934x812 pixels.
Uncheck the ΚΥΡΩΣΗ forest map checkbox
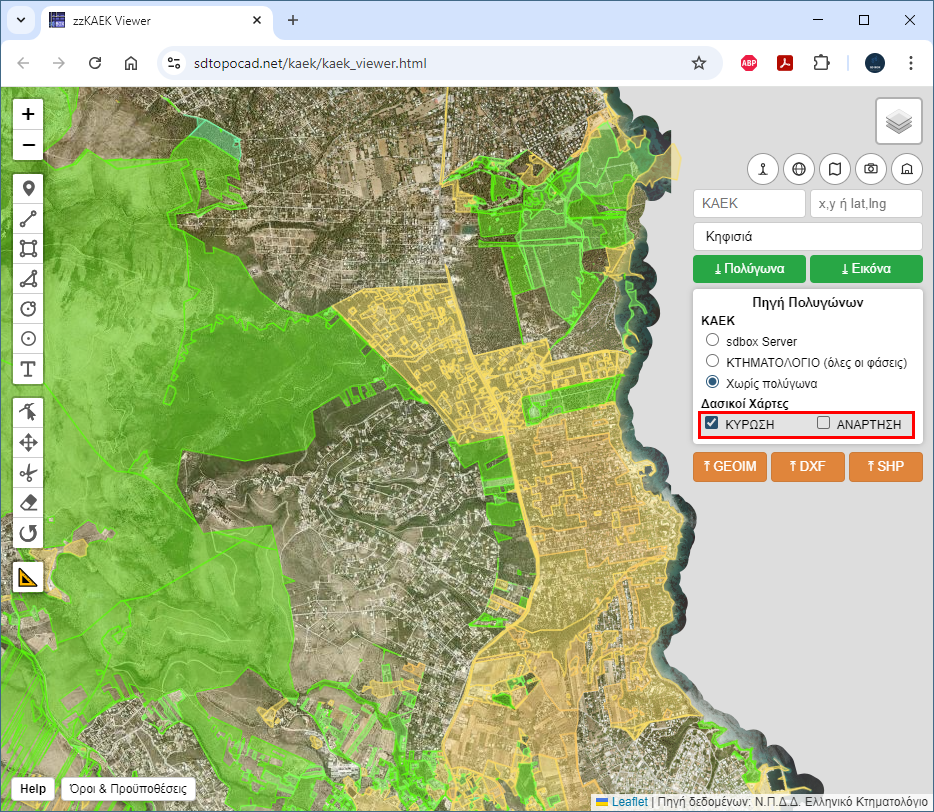click(x=712, y=423)
